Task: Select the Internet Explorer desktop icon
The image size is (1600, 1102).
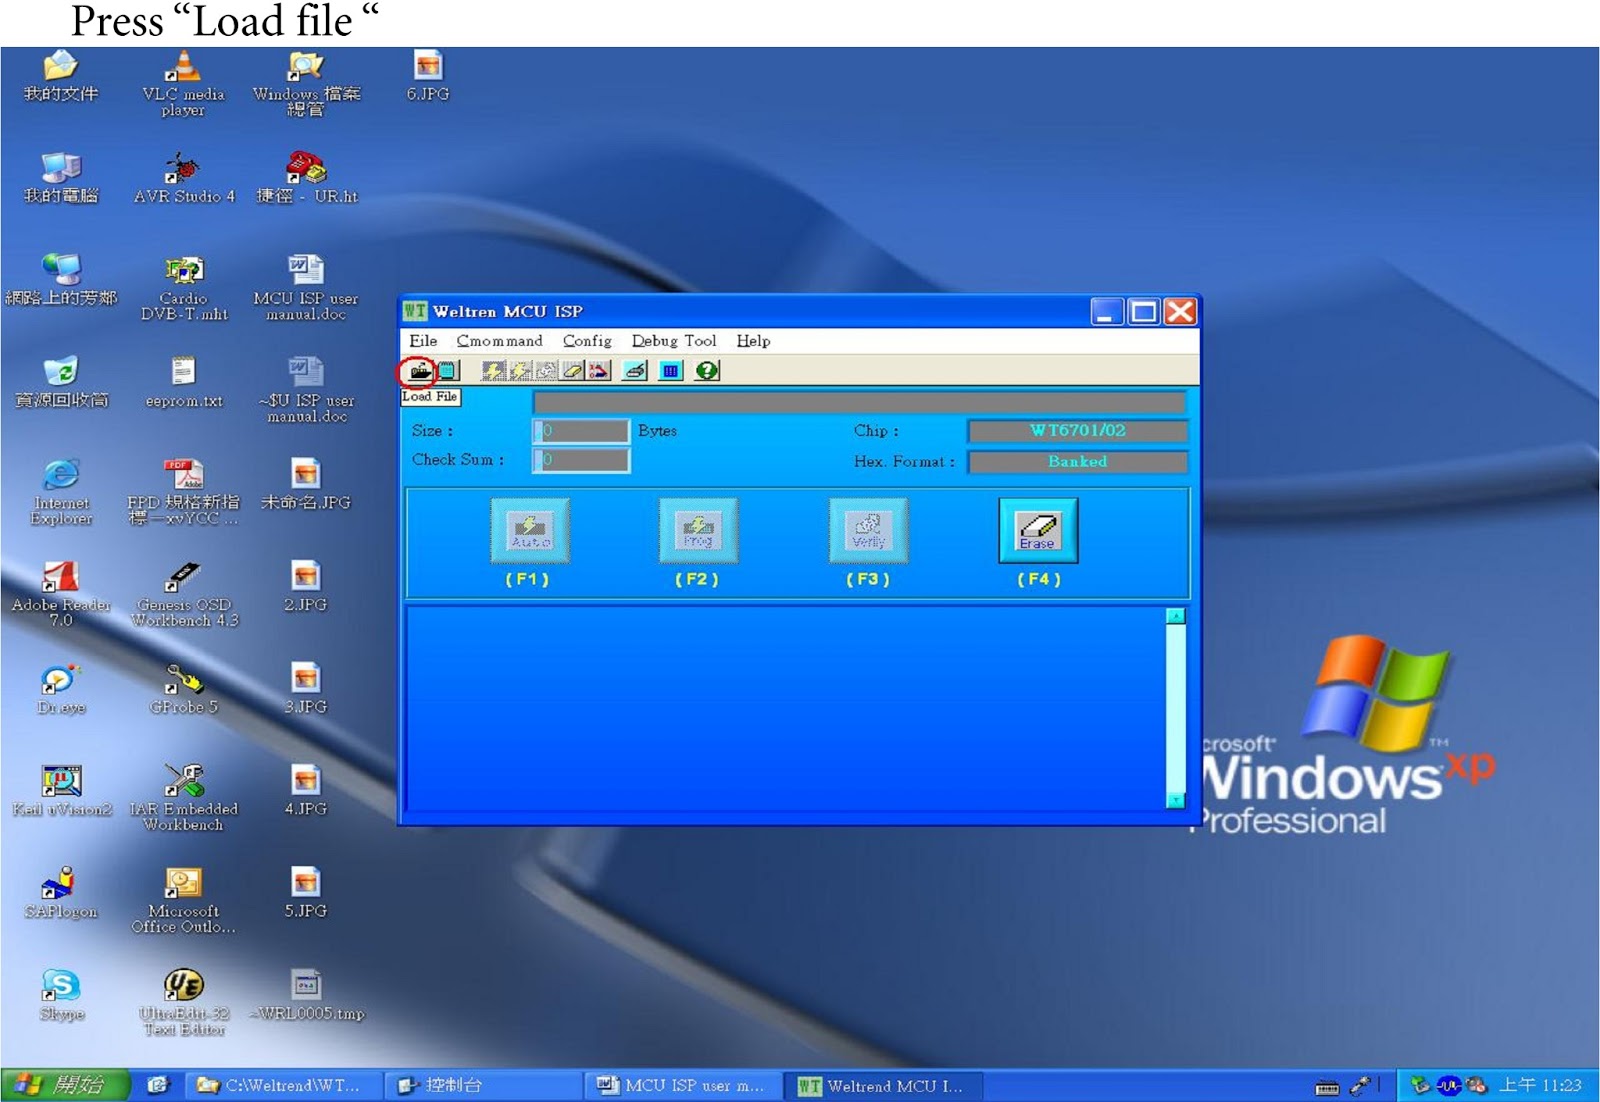Action: [61, 492]
